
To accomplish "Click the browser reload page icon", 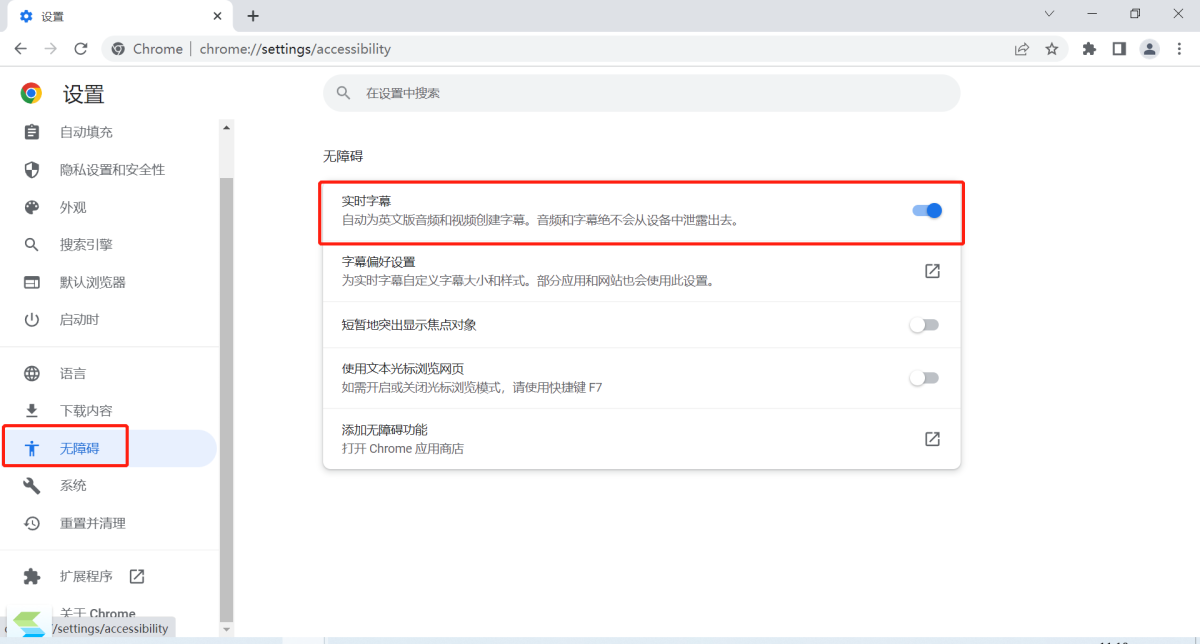I will point(81,49).
